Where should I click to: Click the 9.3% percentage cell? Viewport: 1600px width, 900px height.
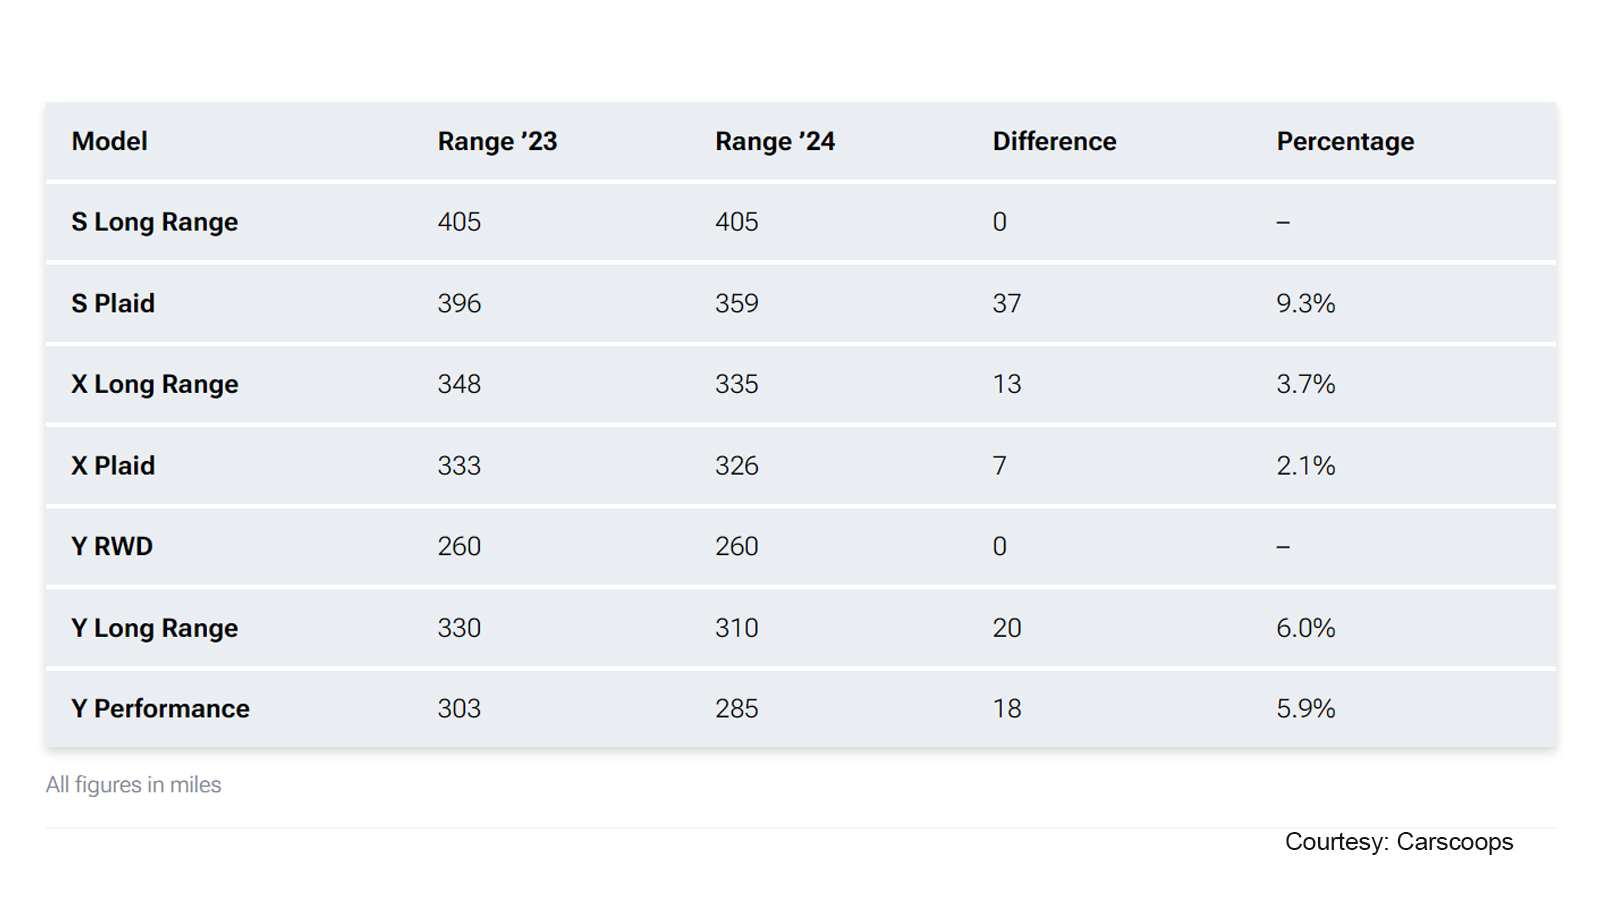coord(1305,304)
